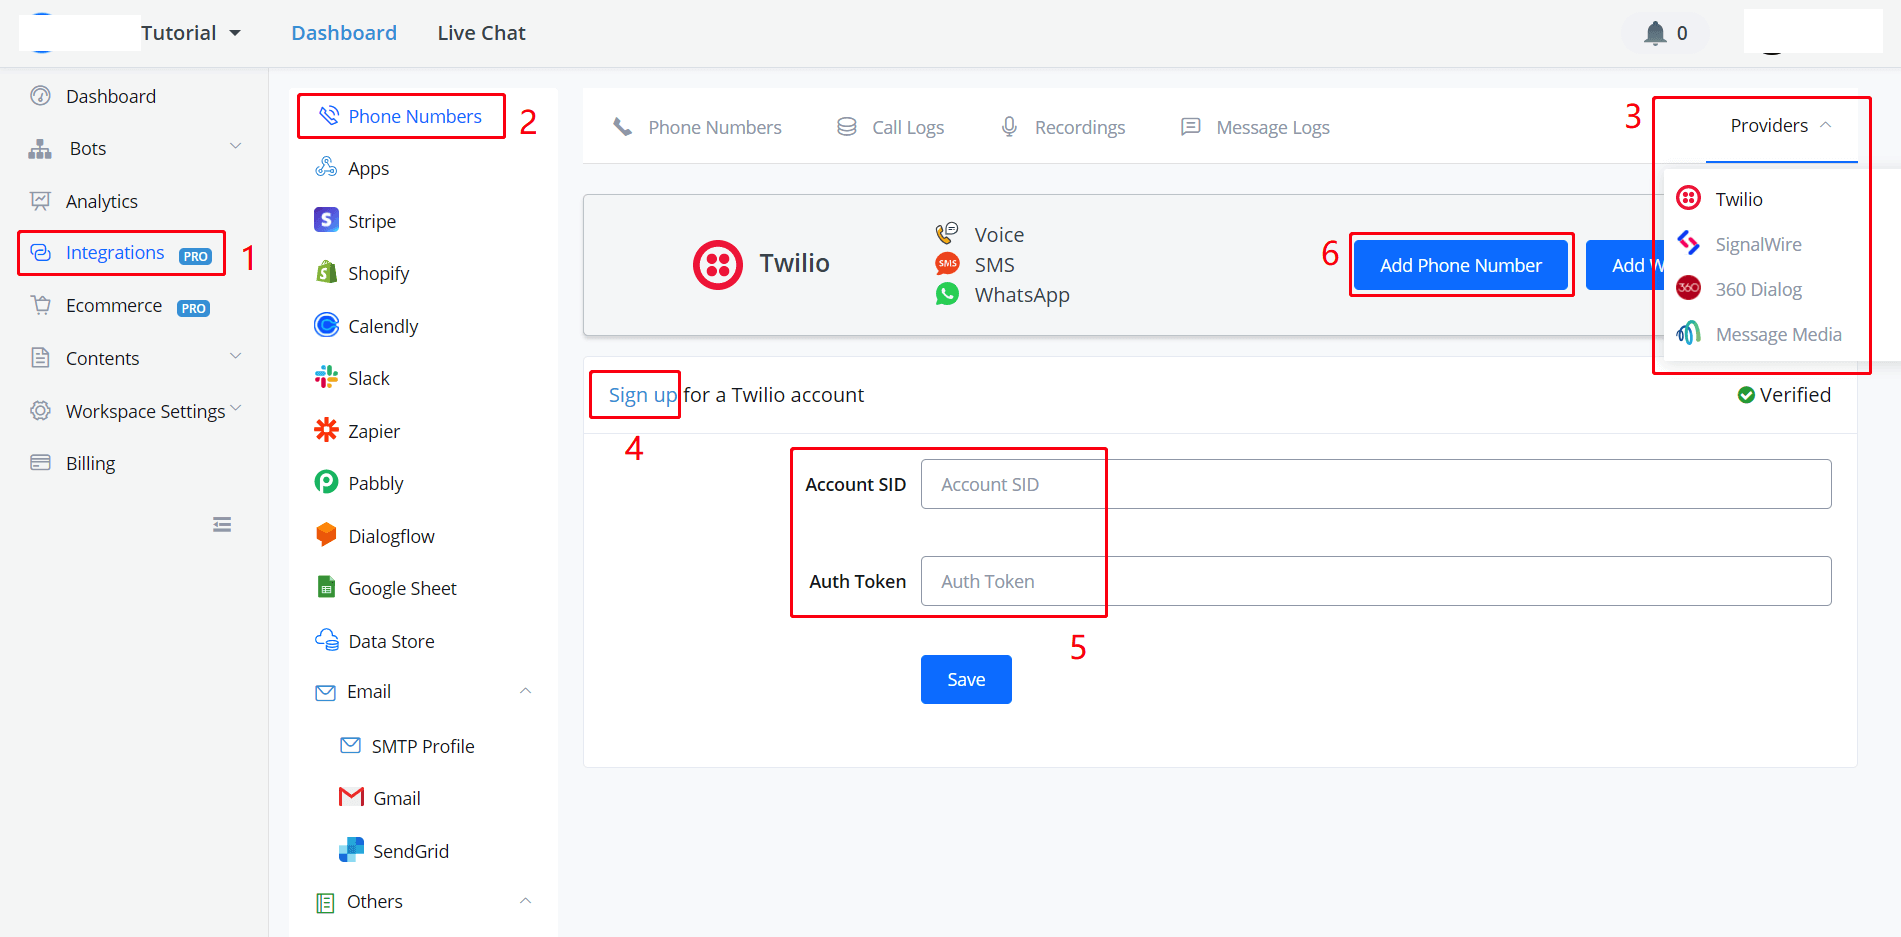Expand the Bots submenu chevron

point(236,147)
